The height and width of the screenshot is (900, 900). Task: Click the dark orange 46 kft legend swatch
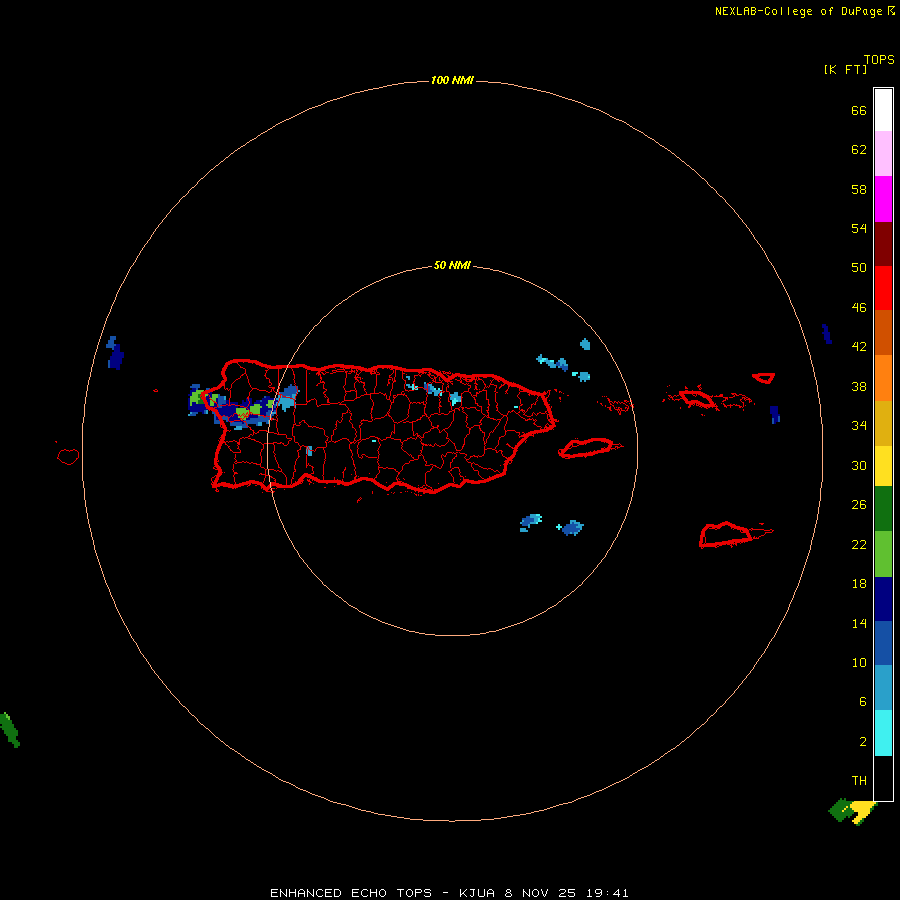click(883, 332)
